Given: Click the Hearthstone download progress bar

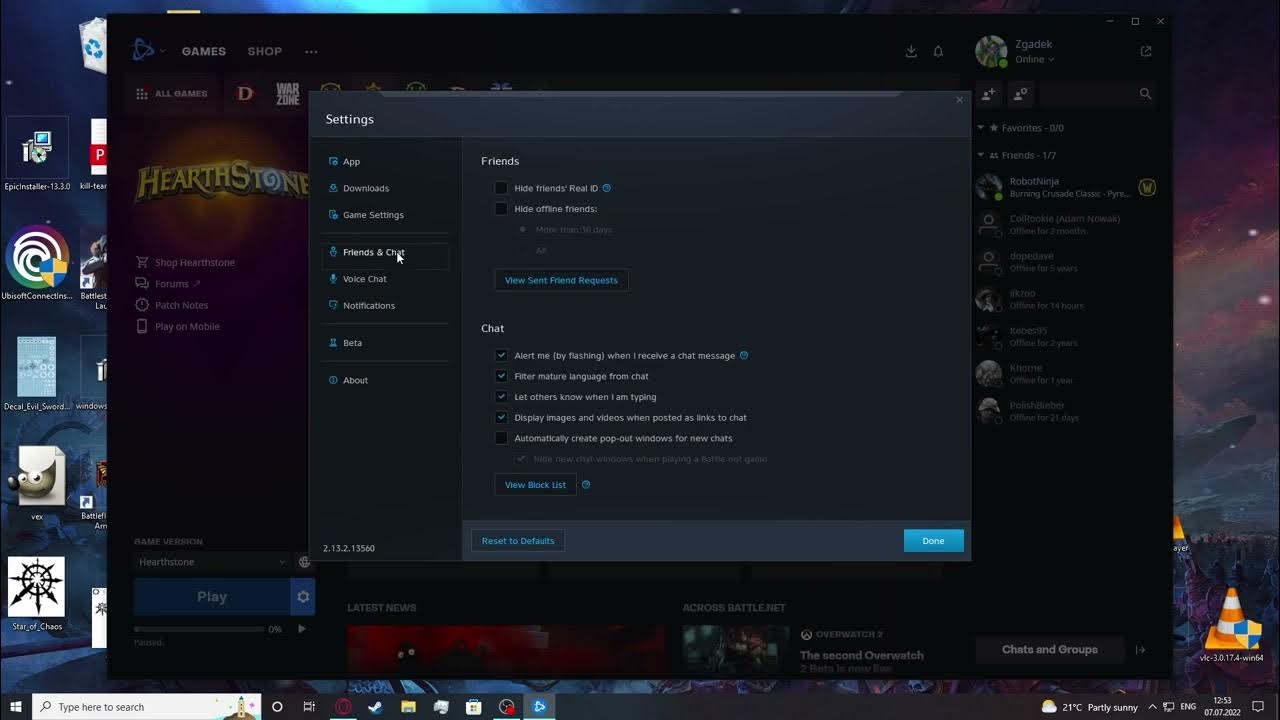Looking at the screenshot, I should 199,629.
